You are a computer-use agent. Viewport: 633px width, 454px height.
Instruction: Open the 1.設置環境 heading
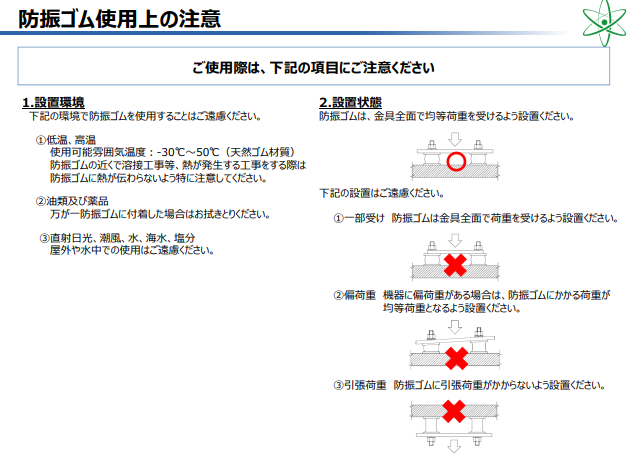click(53, 103)
